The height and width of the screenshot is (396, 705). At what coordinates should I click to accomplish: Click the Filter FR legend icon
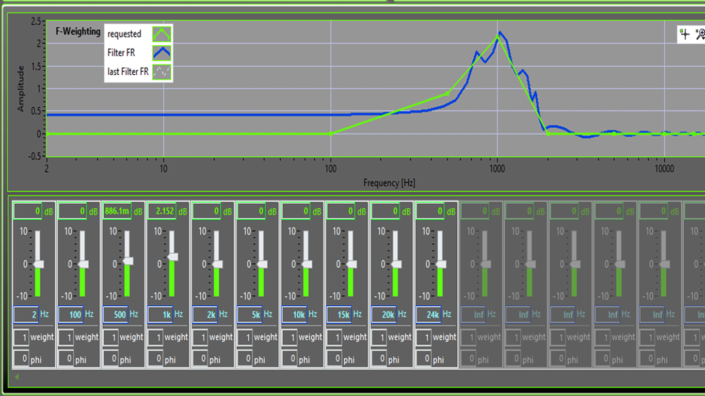pyautogui.click(x=161, y=53)
